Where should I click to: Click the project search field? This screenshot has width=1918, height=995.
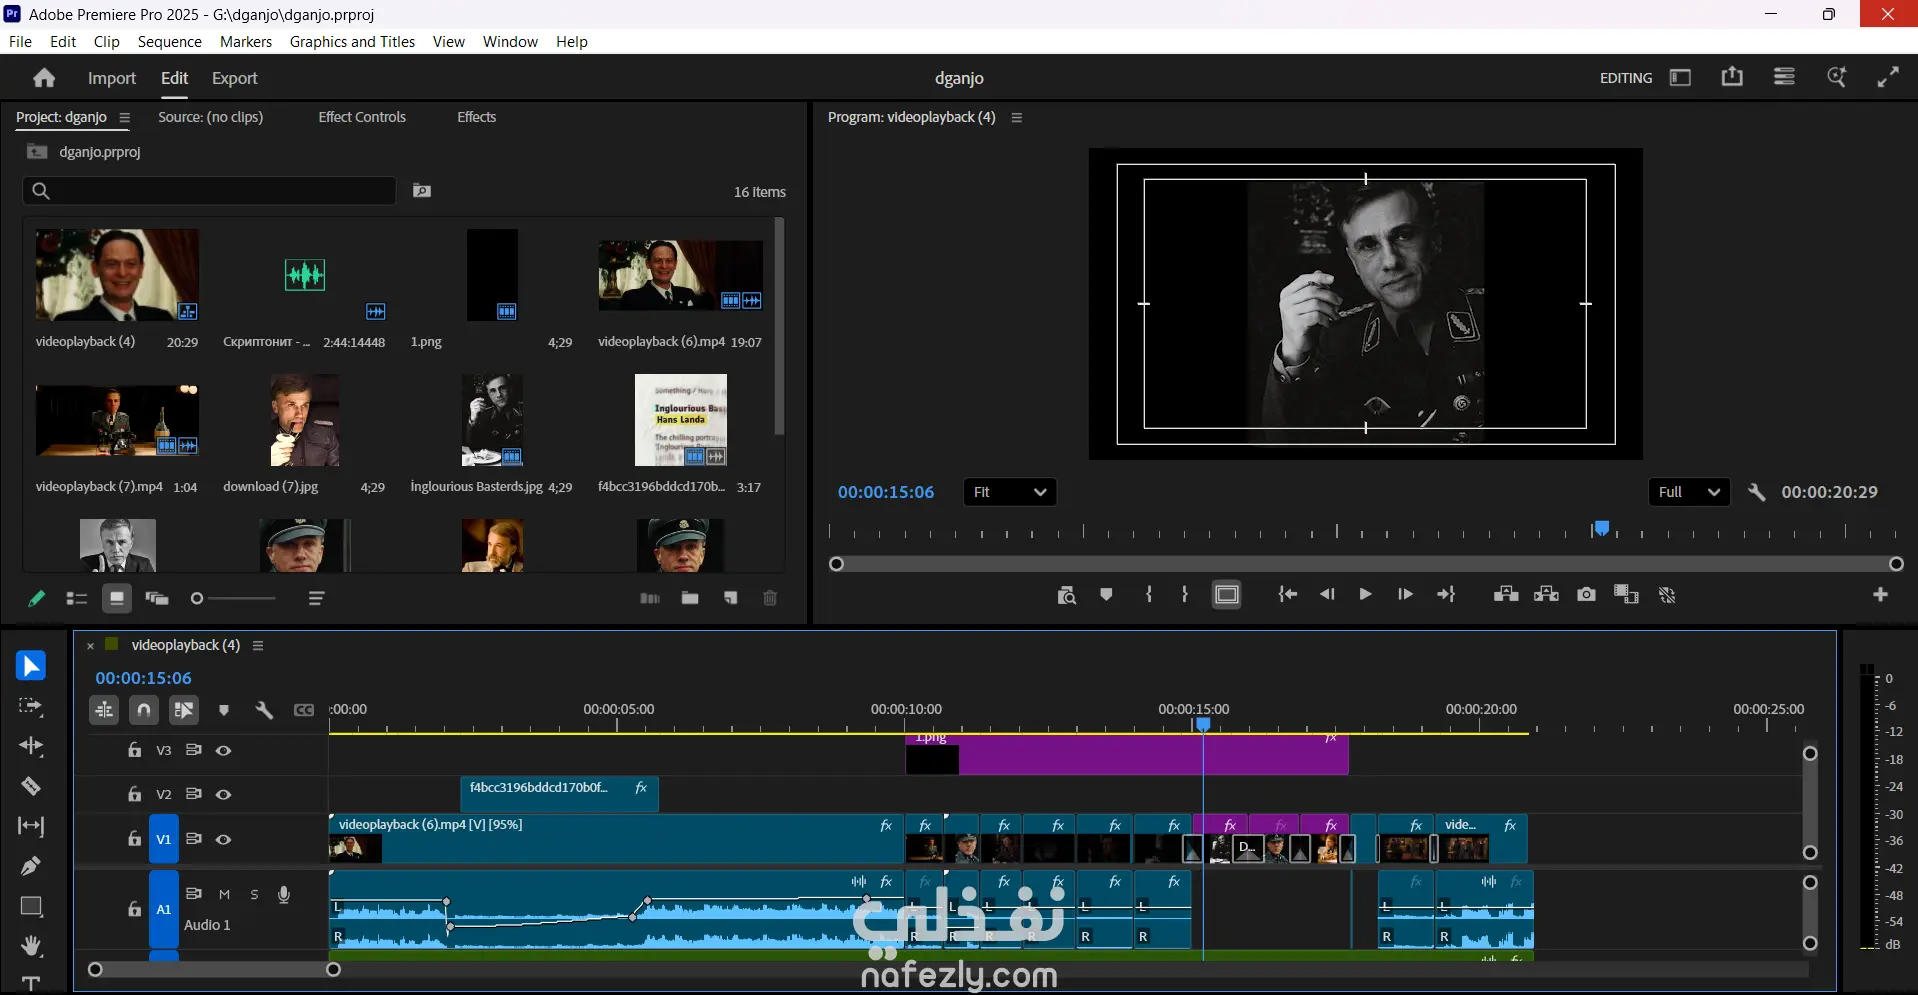coord(210,191)
